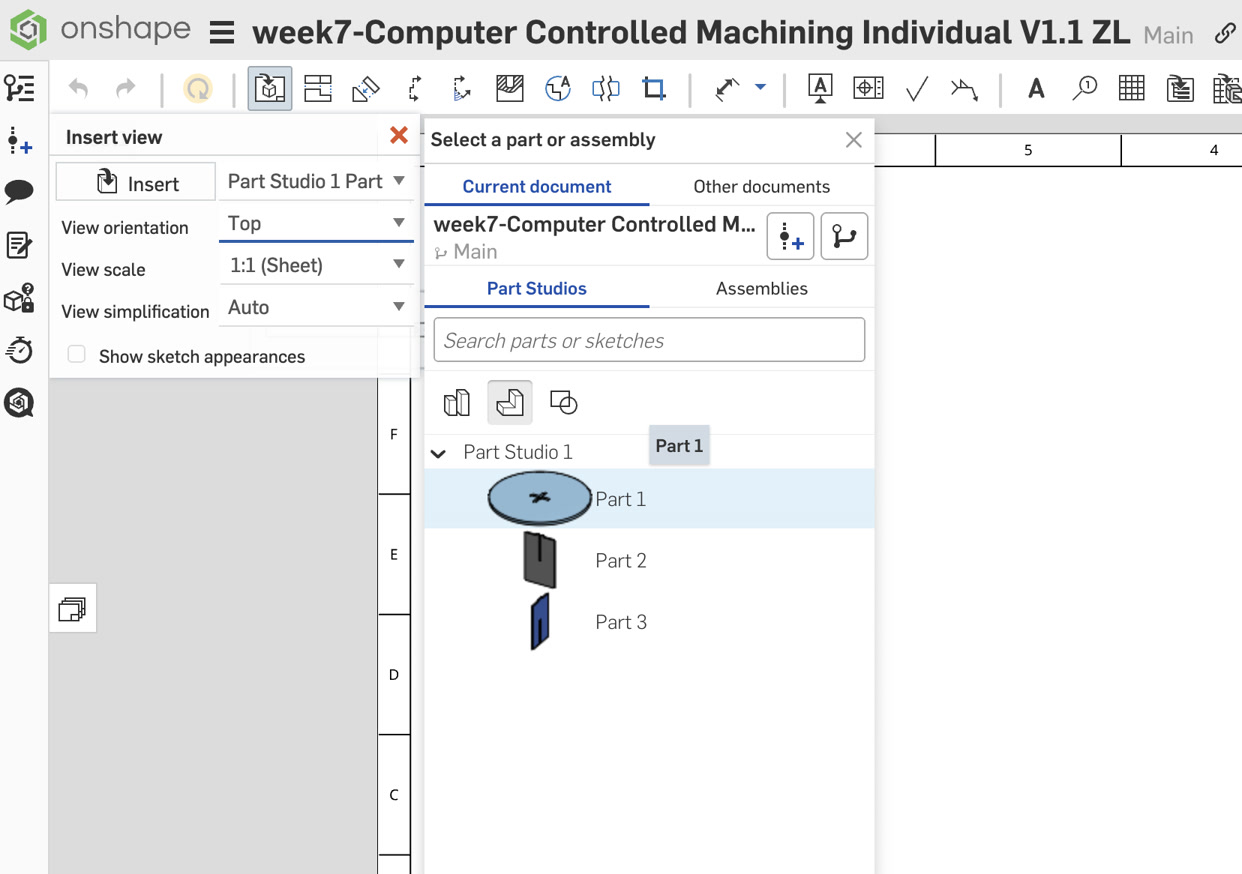The width and height of the screenshot is (1242, 874).
Task: Select the Break view tool
Action: coord(606,88)
